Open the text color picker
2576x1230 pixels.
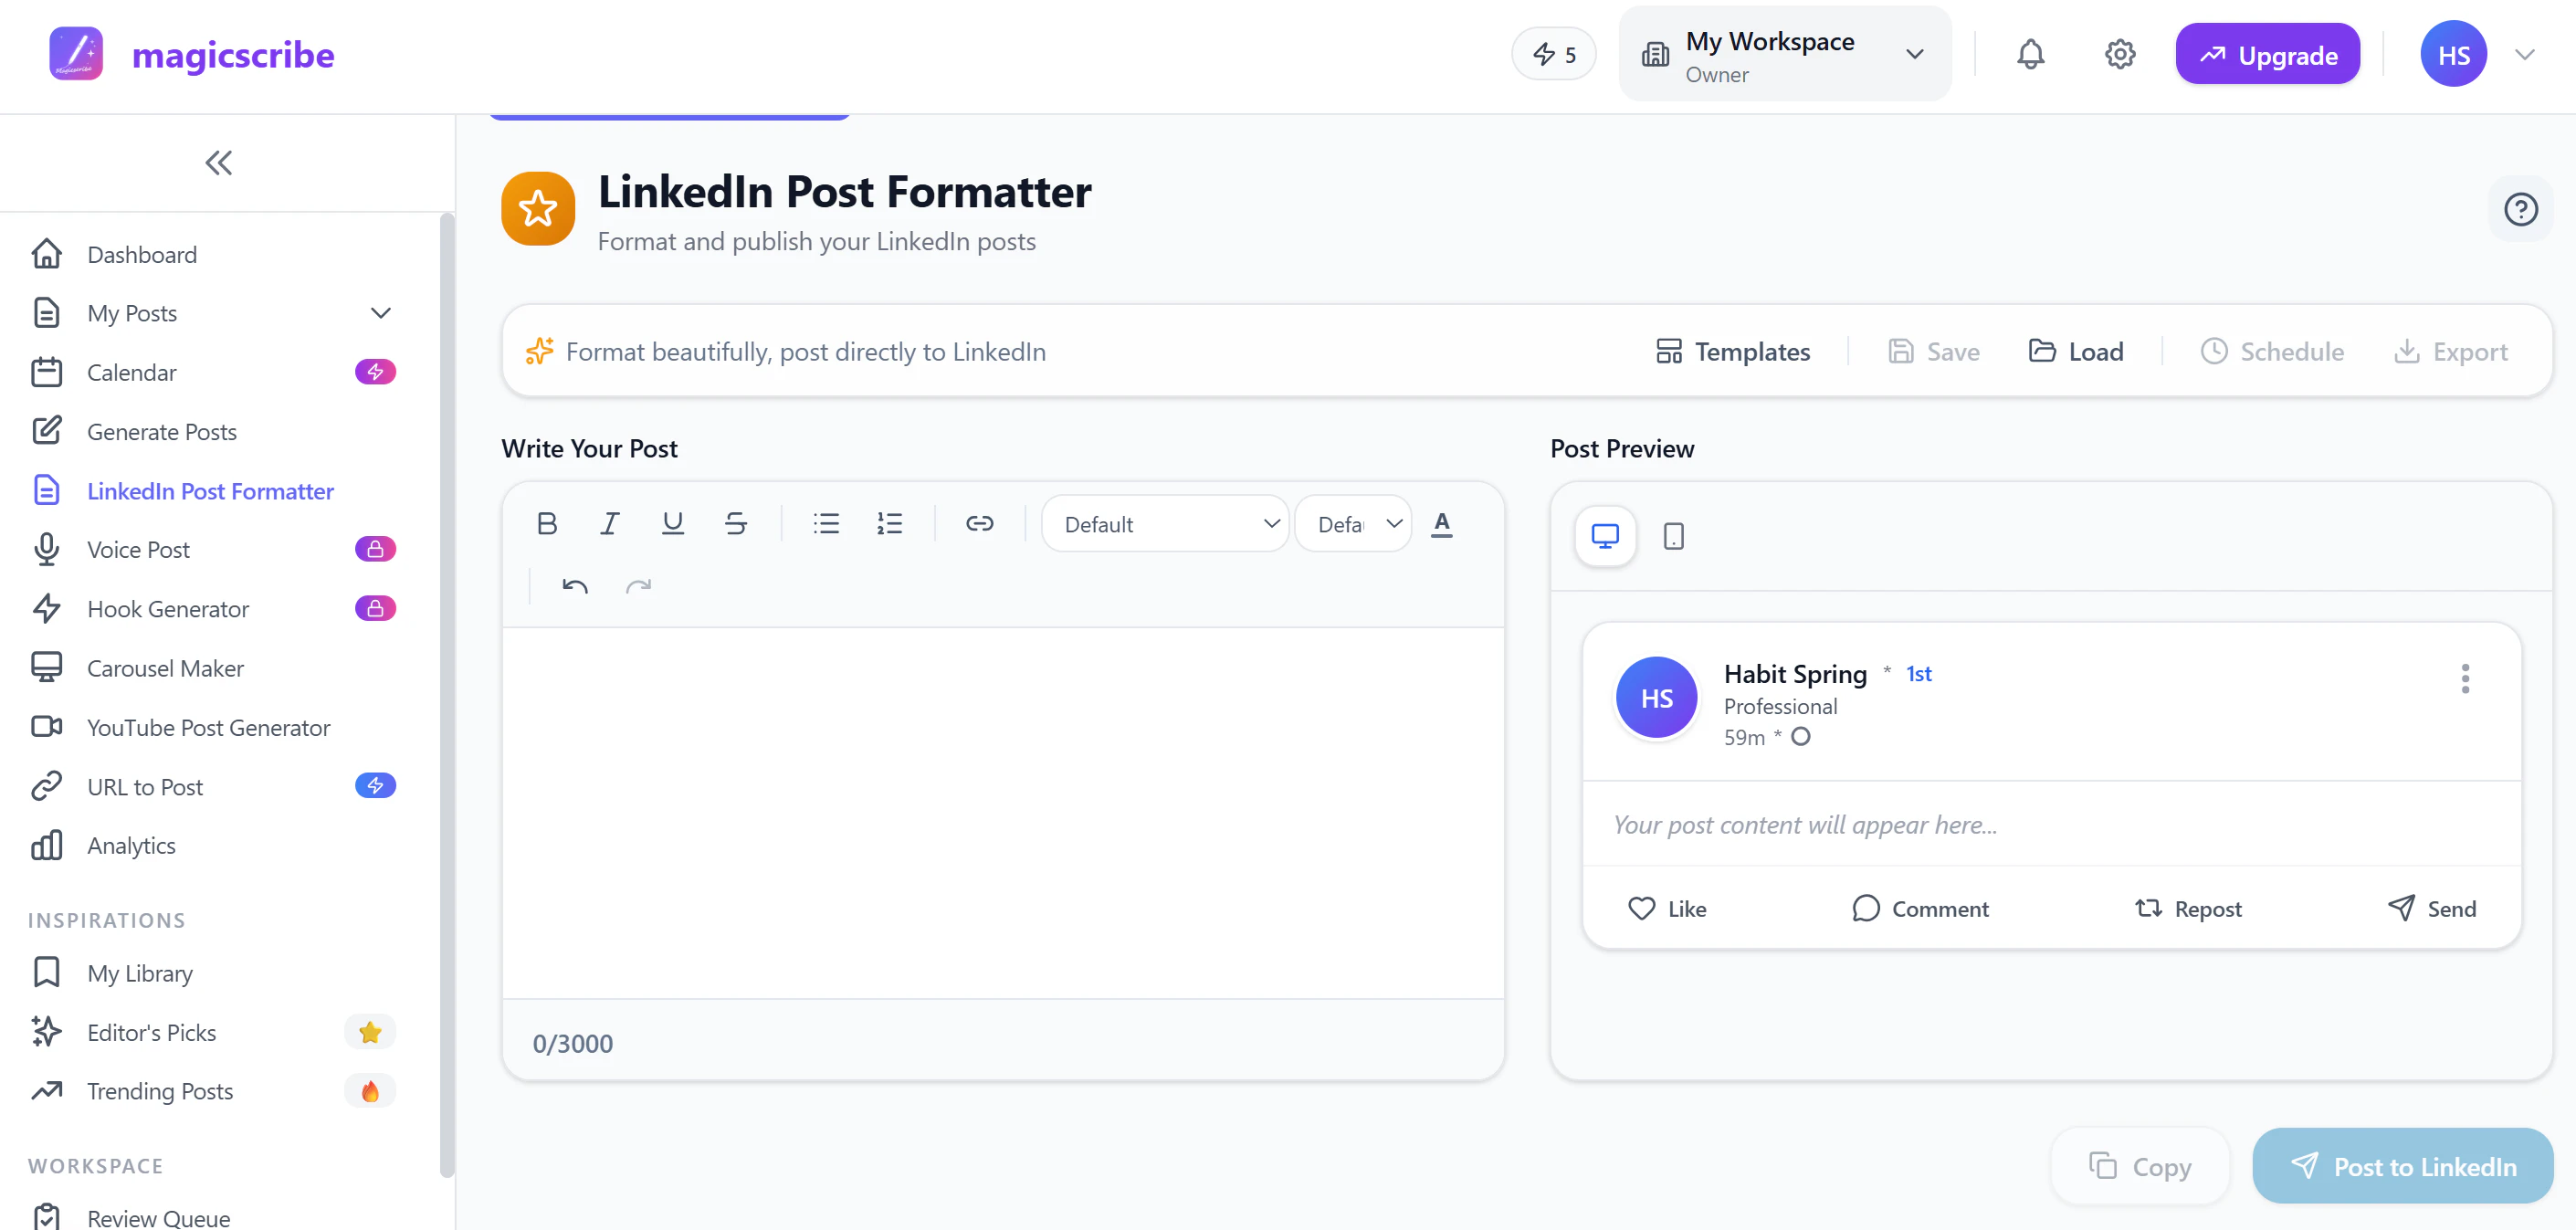[1441, 523]
